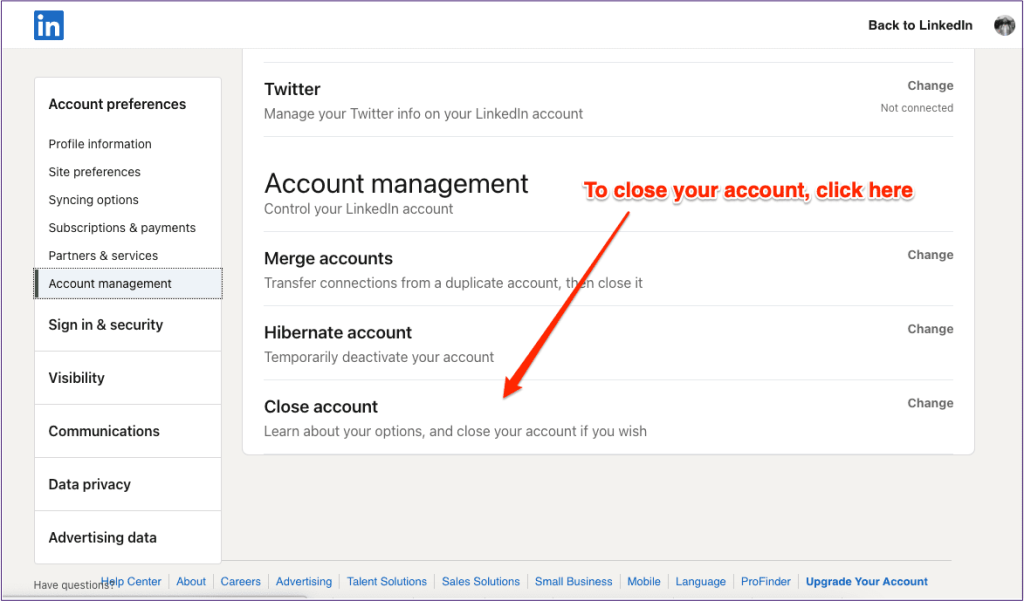Click the LinkedIn logo icon

coord(49,25)
